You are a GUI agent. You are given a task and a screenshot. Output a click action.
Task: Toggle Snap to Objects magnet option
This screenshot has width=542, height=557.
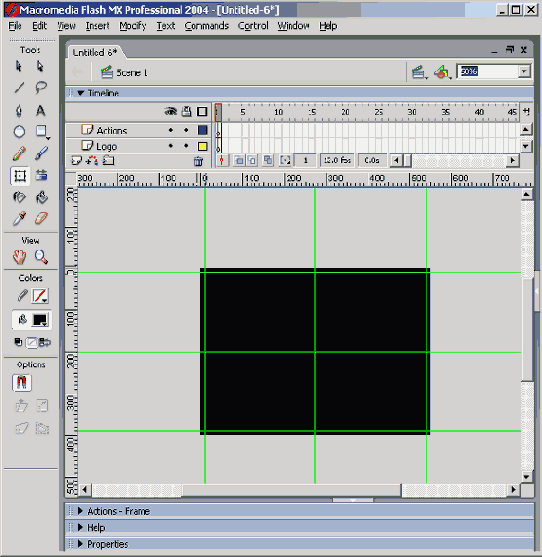point(22,383)
